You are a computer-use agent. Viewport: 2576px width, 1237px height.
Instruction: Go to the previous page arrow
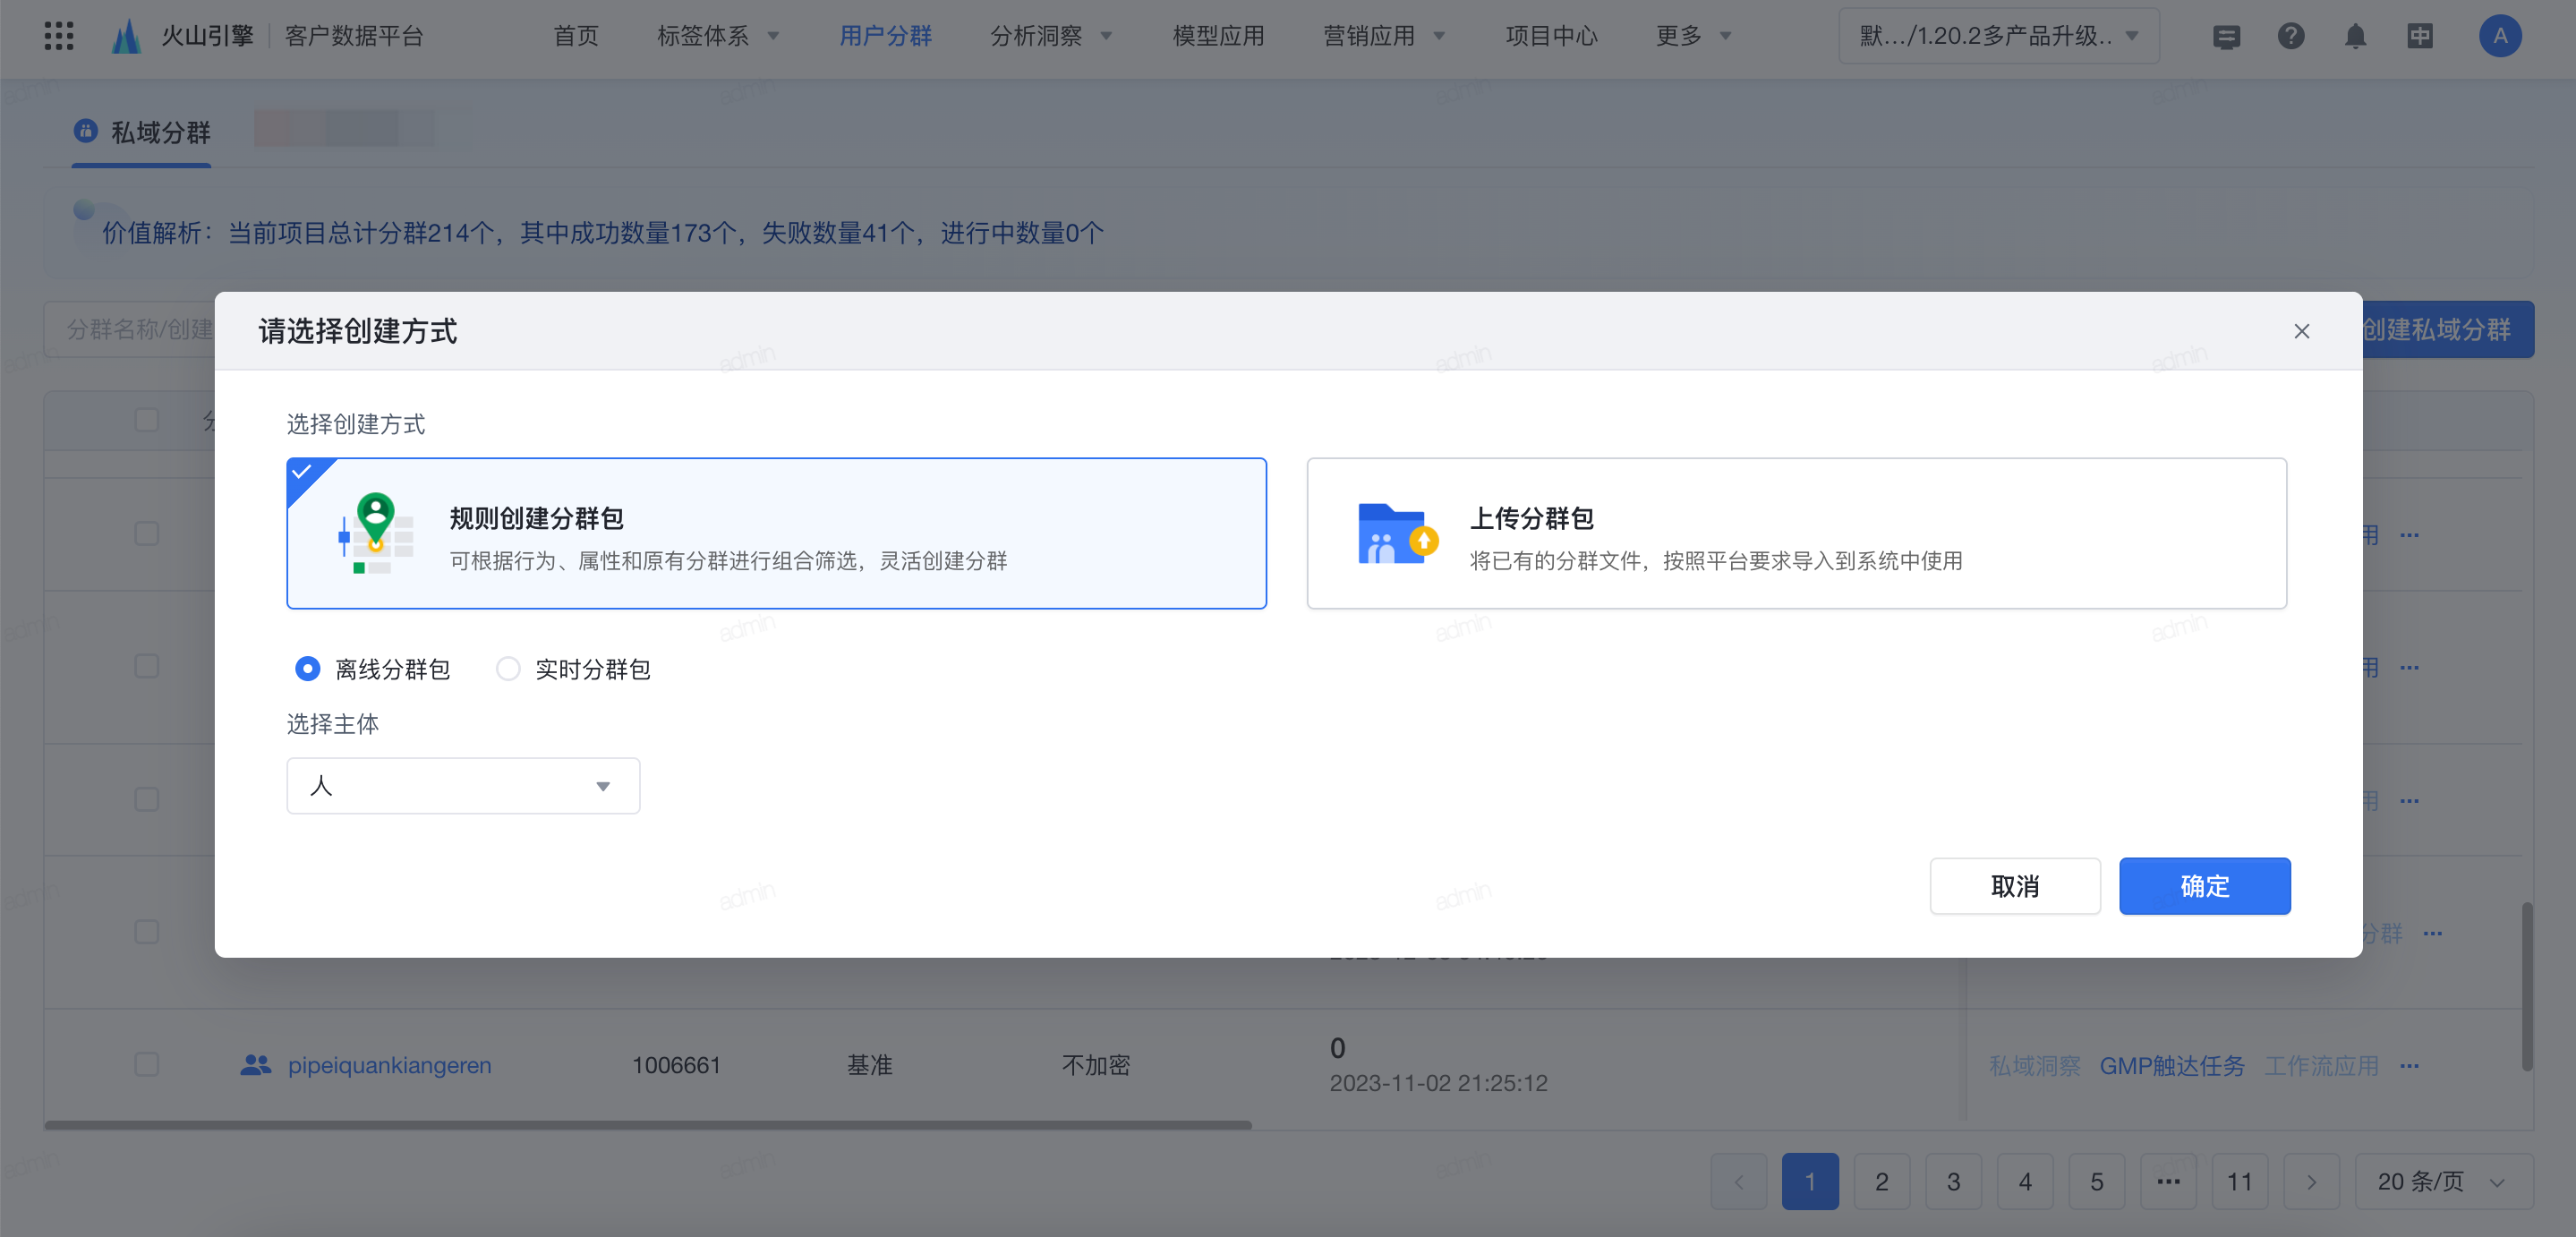pyautogui.click(x=1739, y=1182)
